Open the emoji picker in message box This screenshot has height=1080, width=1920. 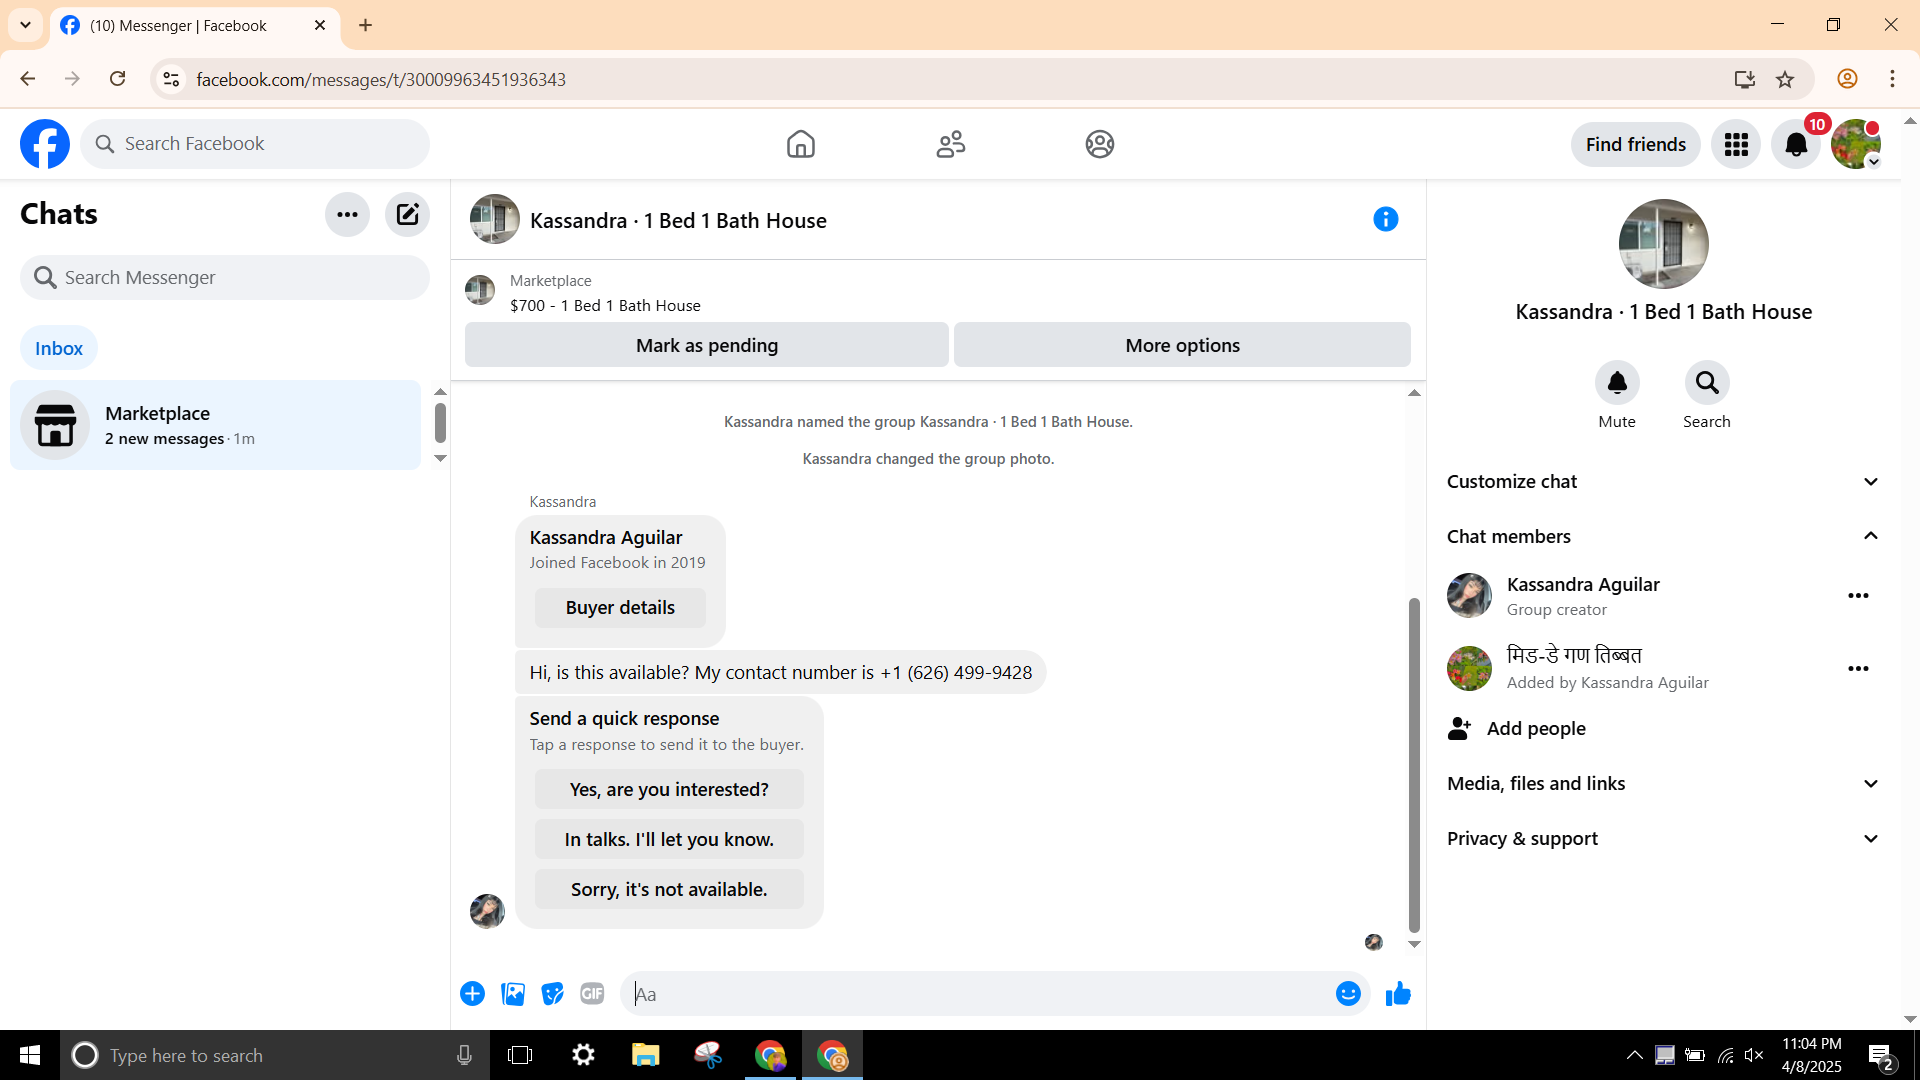[1348, 994]
